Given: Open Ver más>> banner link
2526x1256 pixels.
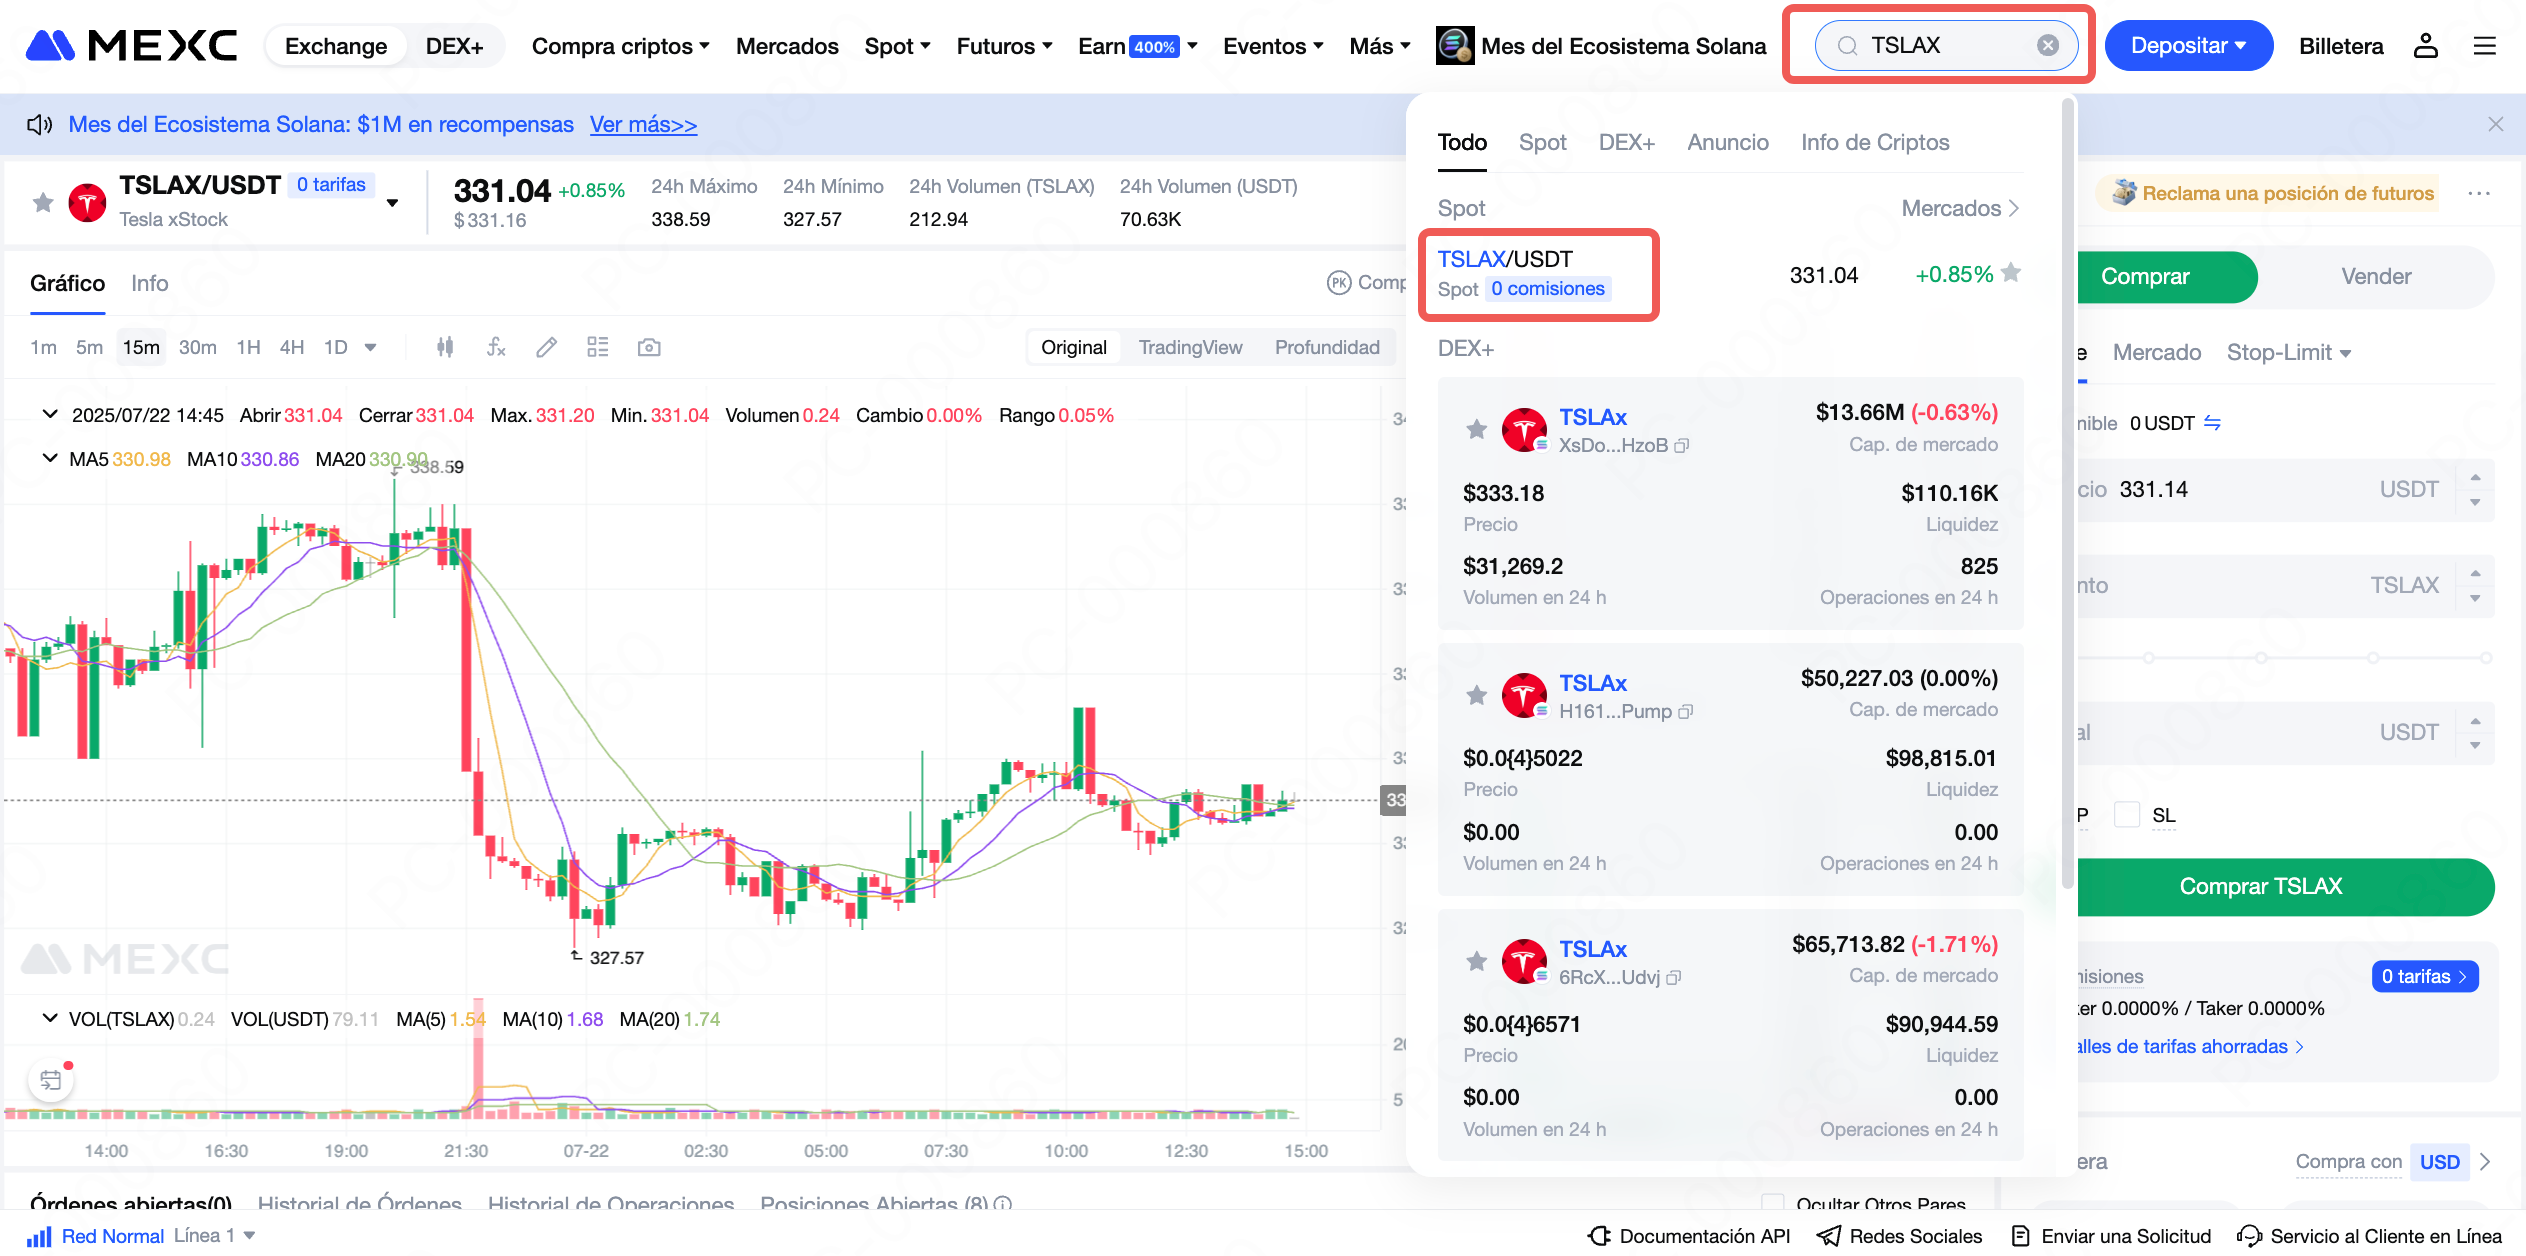Looking at the screenshot, I should [x=643, y=124].
